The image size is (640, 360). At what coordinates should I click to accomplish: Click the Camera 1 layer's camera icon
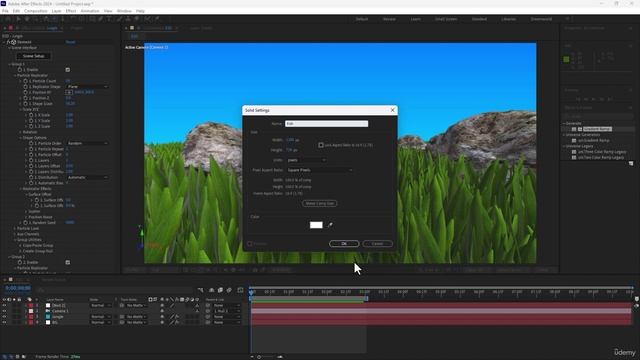pyautogui.click(x=48, y=311)
